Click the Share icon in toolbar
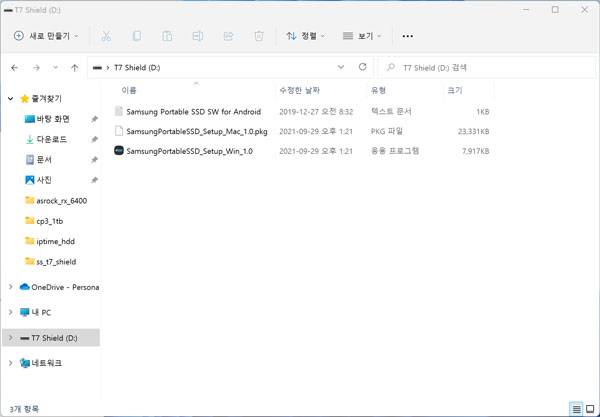Image resolution: width=600 pixels, height=417 pixels. coord(227,36)
